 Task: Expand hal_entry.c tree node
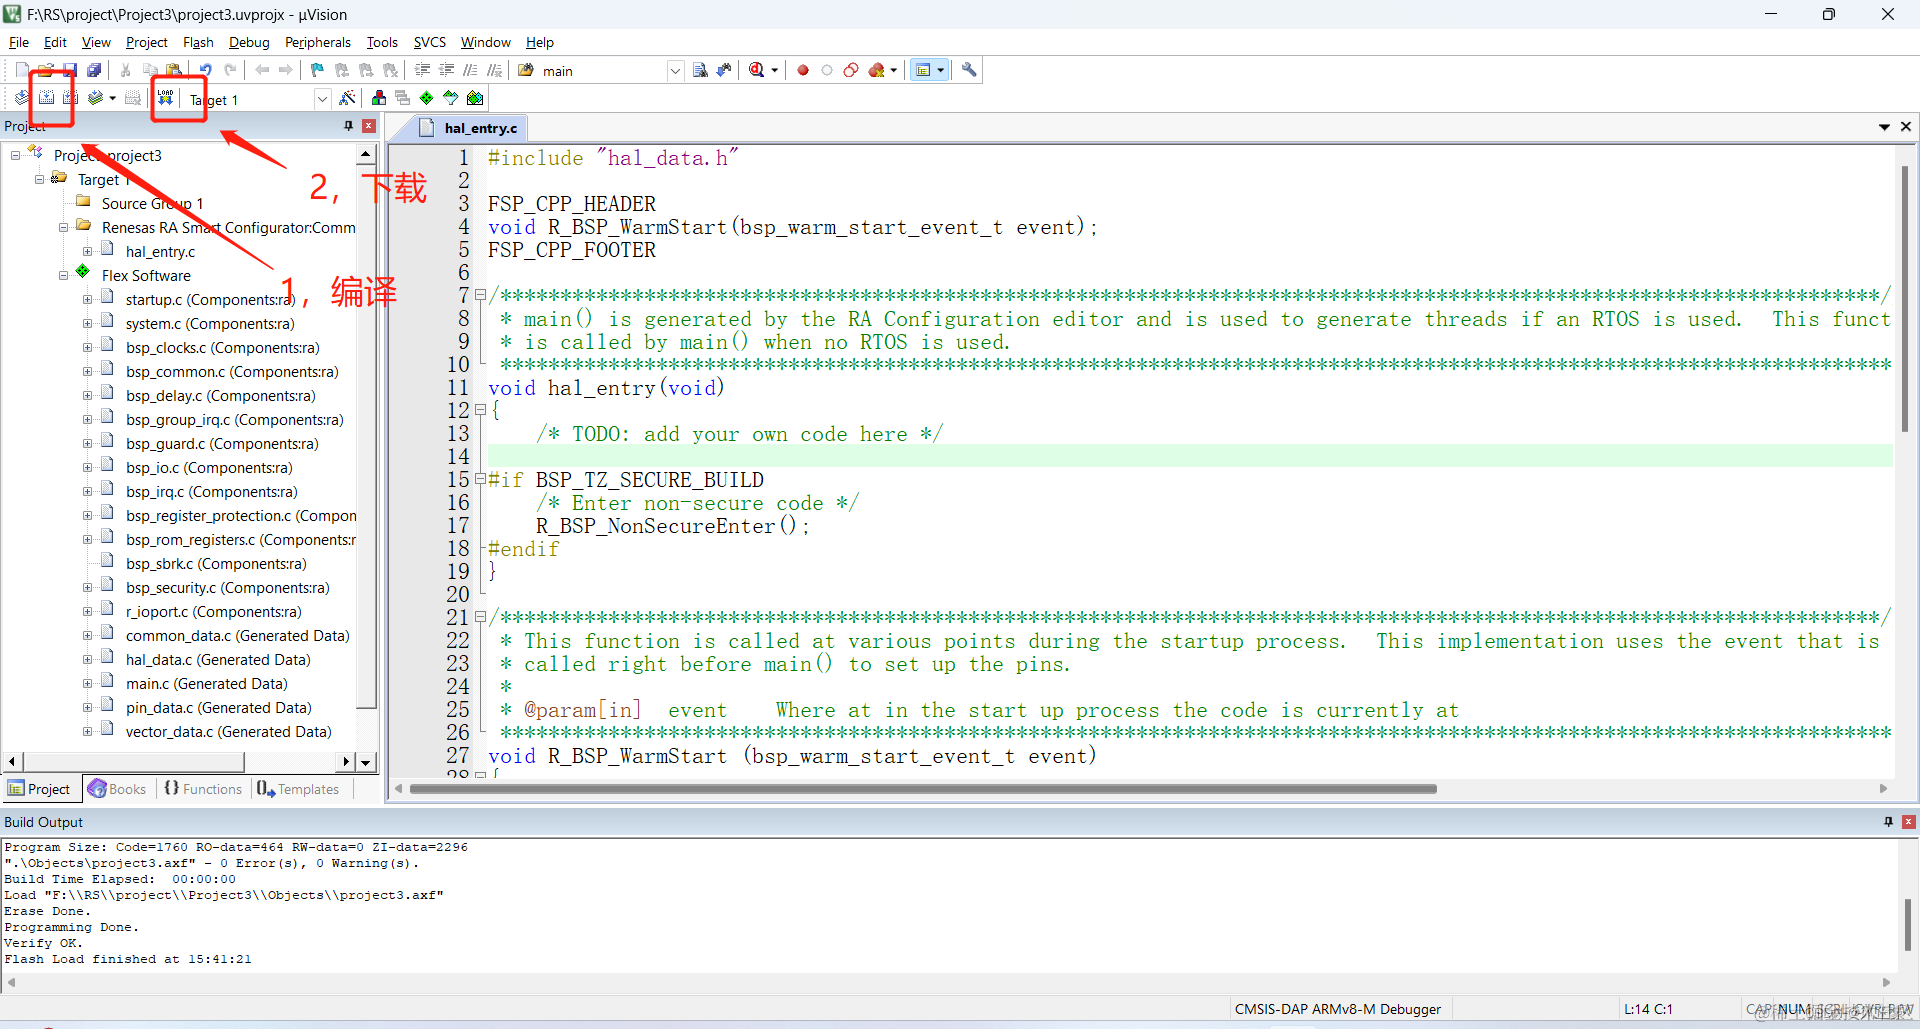(x=87, y=251)
